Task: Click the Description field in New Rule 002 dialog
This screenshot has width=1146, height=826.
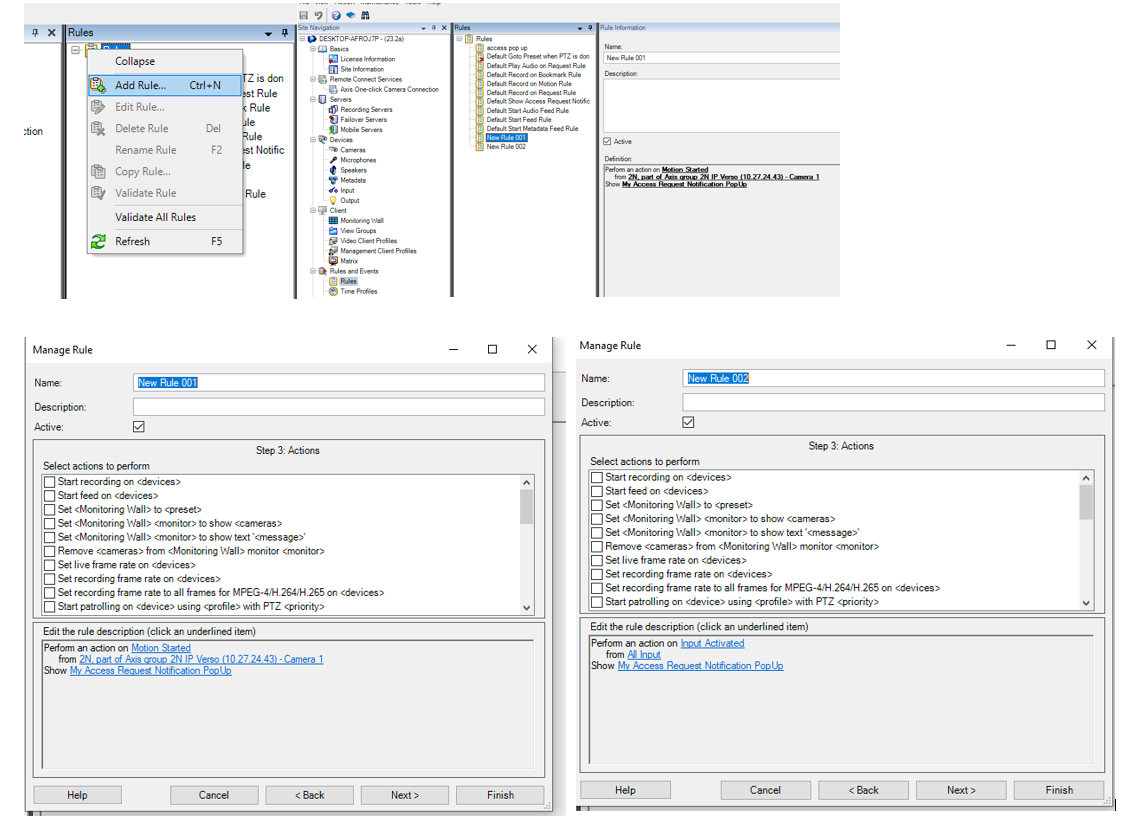Action: point(893,402)
